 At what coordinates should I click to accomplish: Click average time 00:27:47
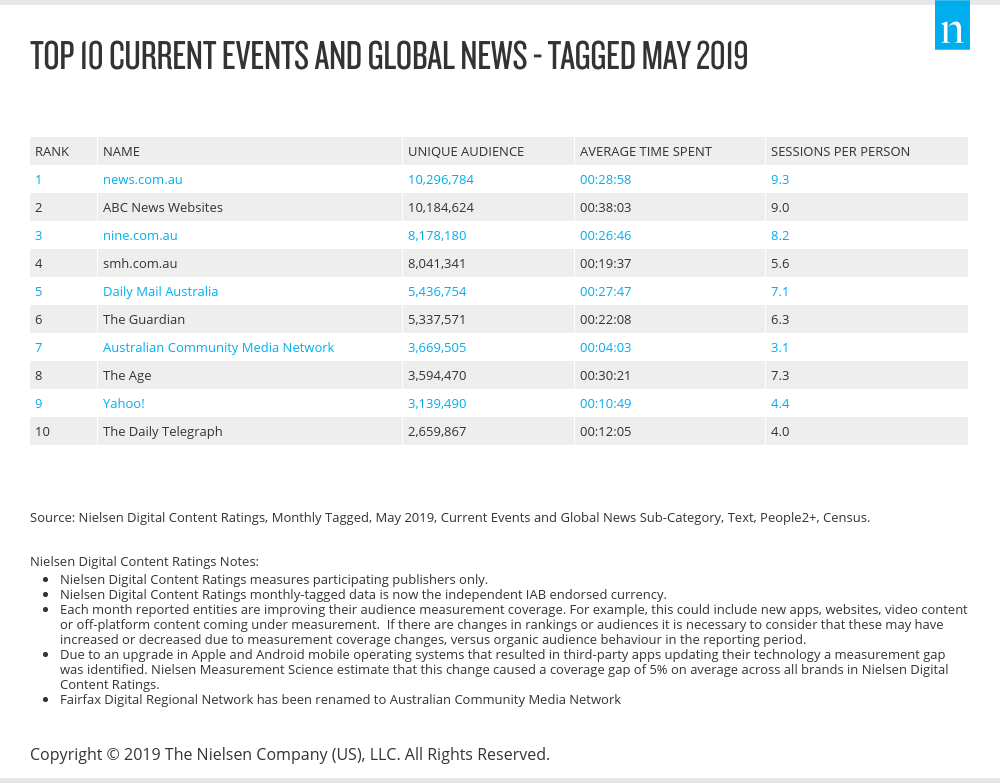click(605, 292)
